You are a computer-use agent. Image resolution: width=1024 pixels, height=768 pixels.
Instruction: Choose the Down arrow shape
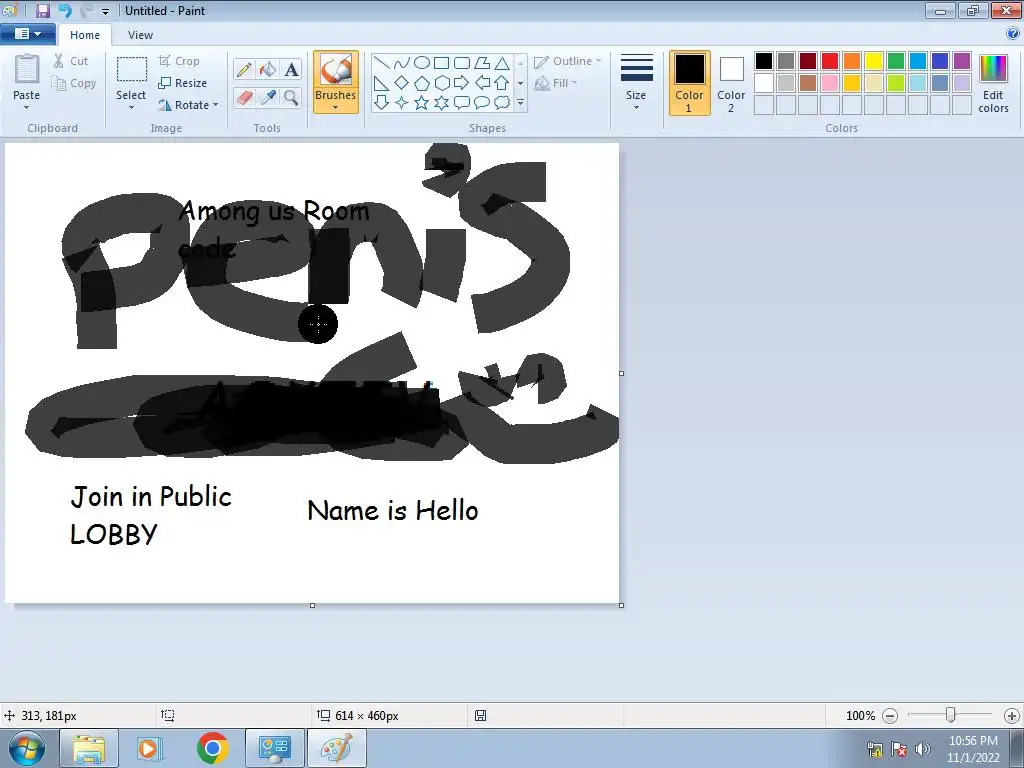click(382, 103)
